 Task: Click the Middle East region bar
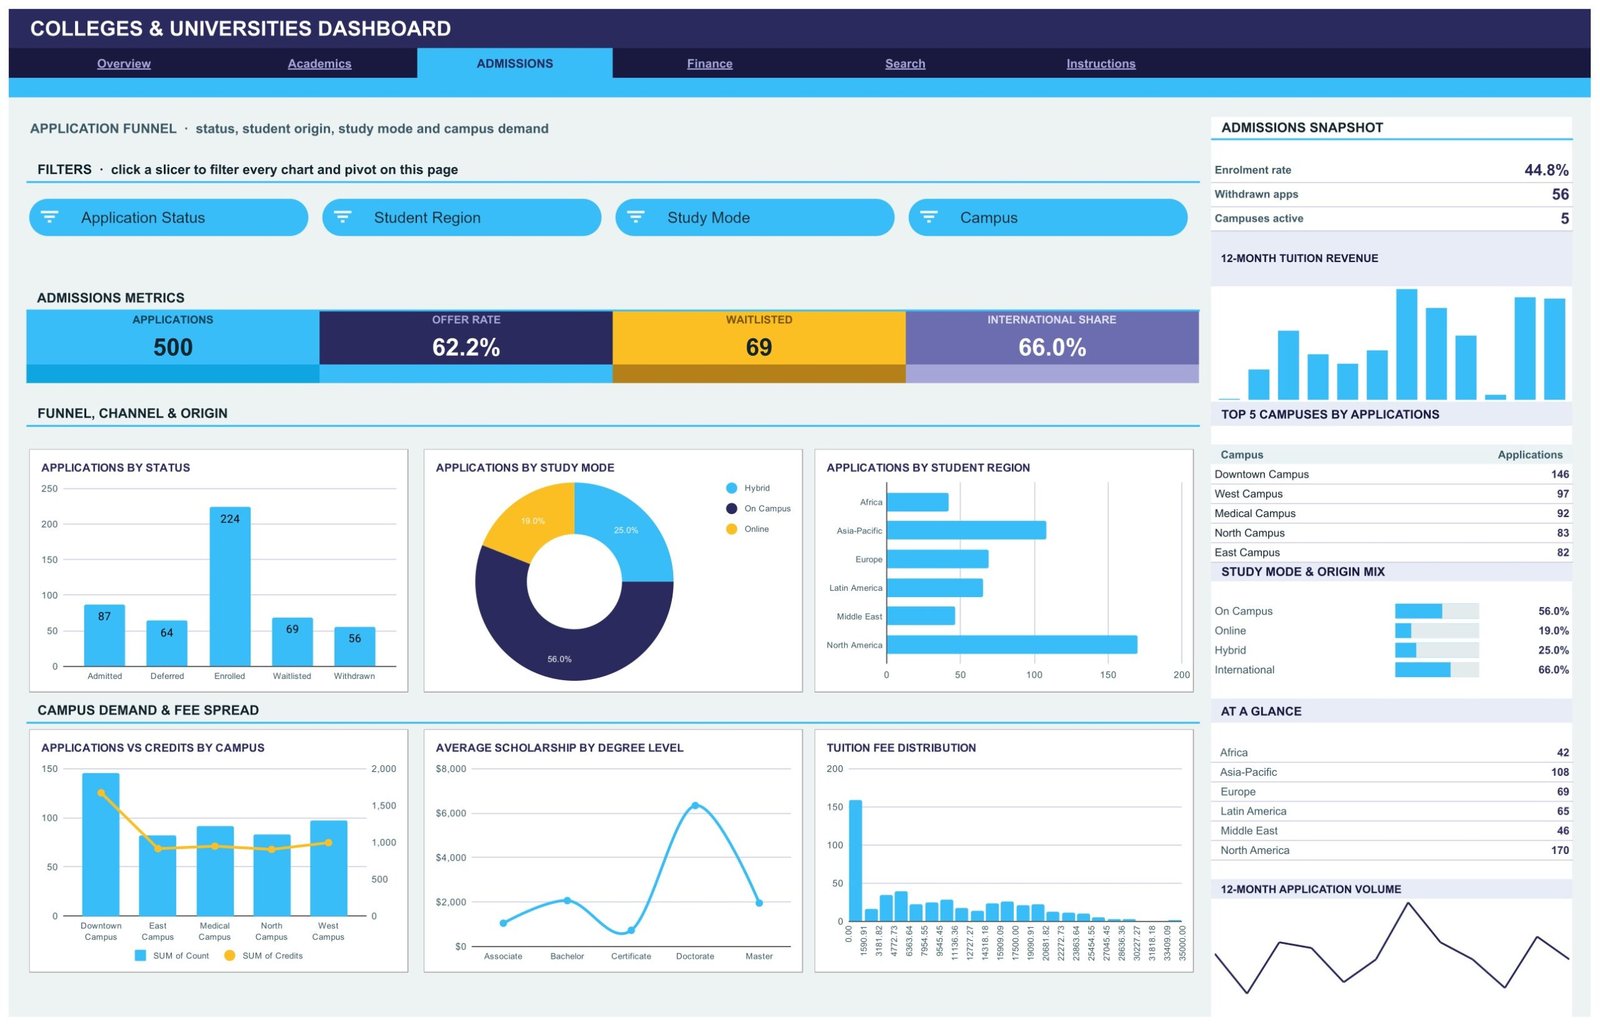coord(921,616)
